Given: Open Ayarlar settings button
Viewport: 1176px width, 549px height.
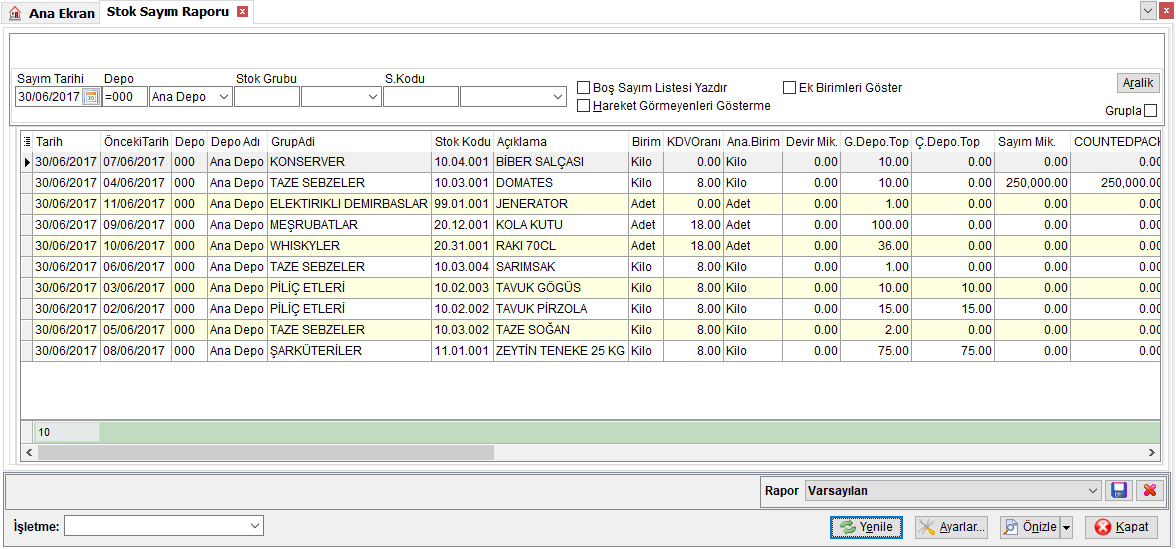Looking at the screenshot, I should [x=950, y=527].
